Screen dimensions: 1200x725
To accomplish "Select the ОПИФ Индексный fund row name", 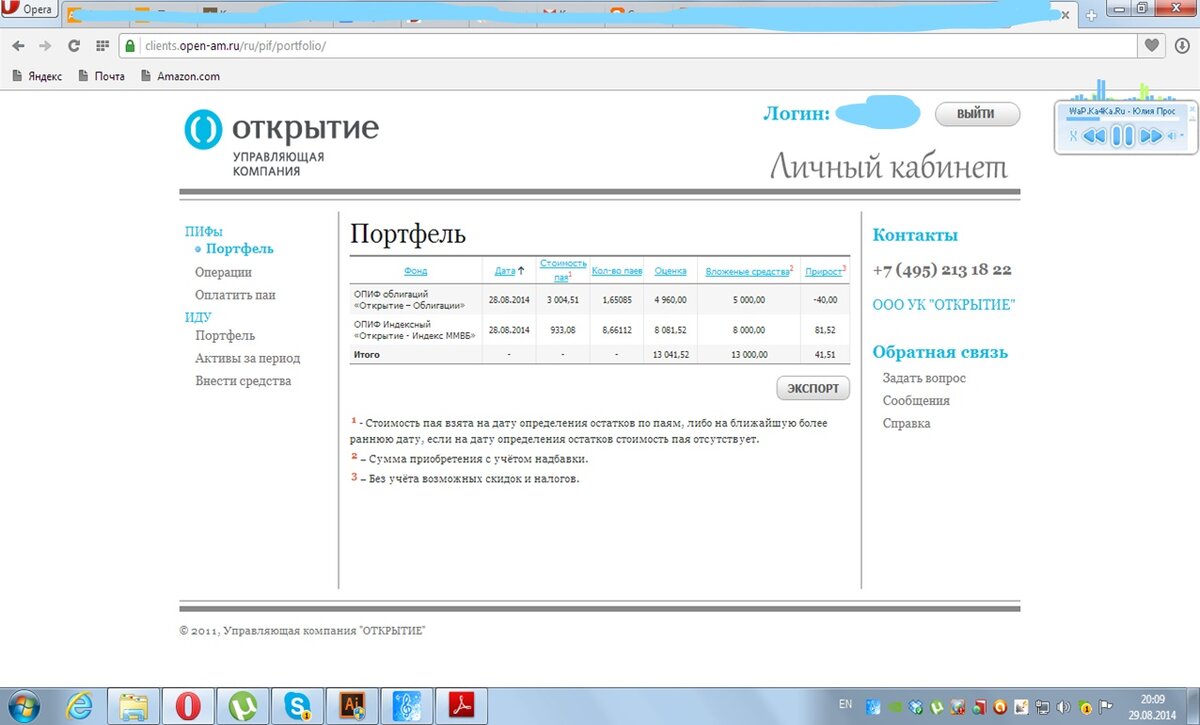I will click(413, 329).
